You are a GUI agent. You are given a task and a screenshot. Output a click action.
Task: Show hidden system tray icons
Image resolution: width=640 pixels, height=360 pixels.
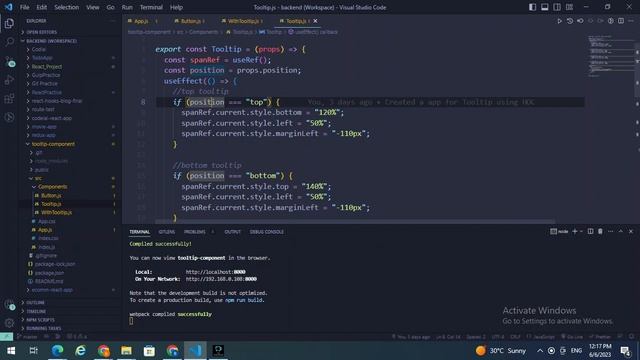[x=540, y=351]
